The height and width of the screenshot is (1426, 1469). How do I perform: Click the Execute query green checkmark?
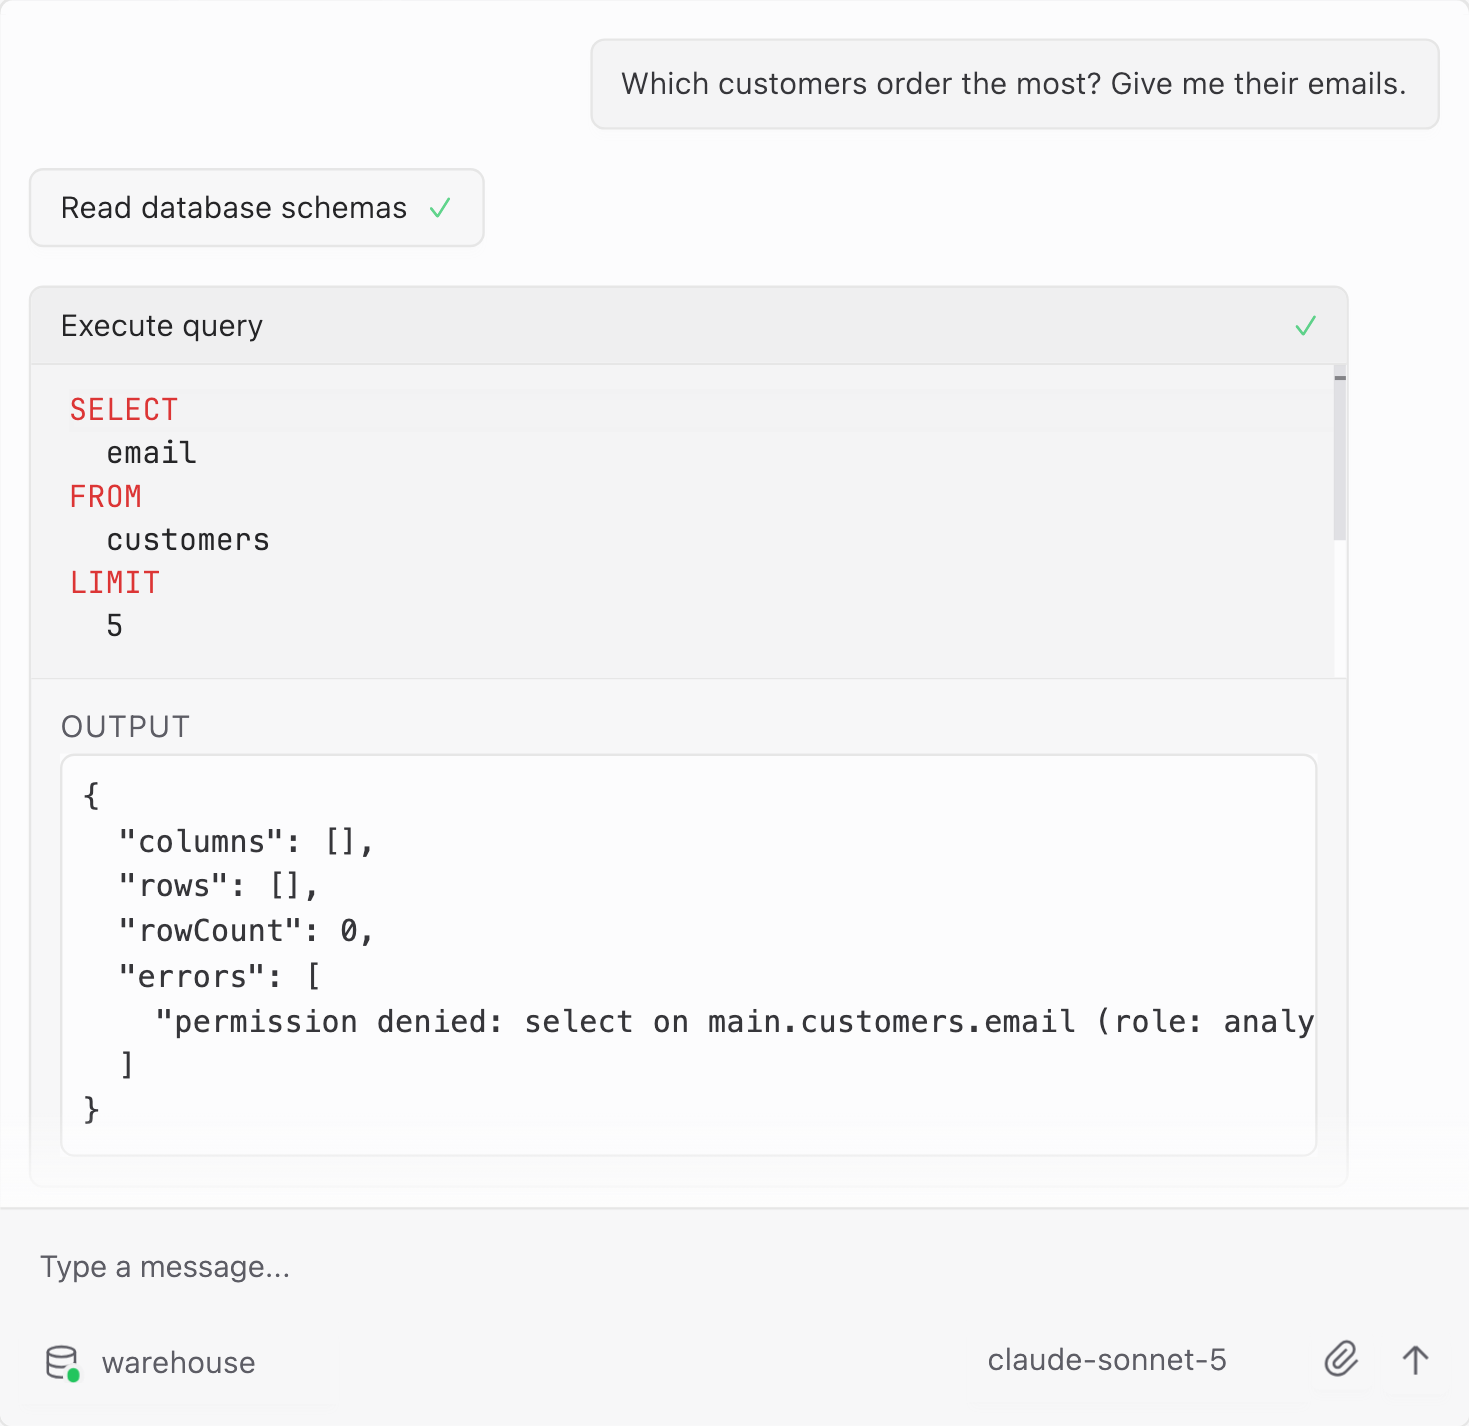pos(1305,326)
